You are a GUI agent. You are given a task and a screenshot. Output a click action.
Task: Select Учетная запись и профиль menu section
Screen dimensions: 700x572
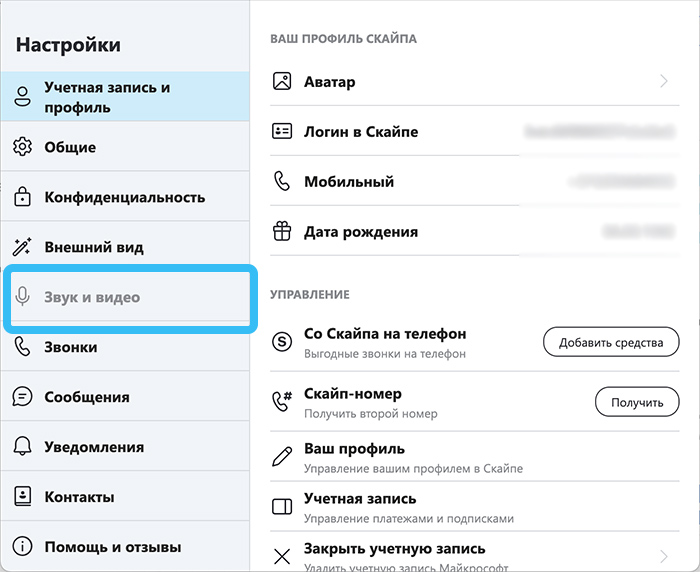[x=125, y=96]
